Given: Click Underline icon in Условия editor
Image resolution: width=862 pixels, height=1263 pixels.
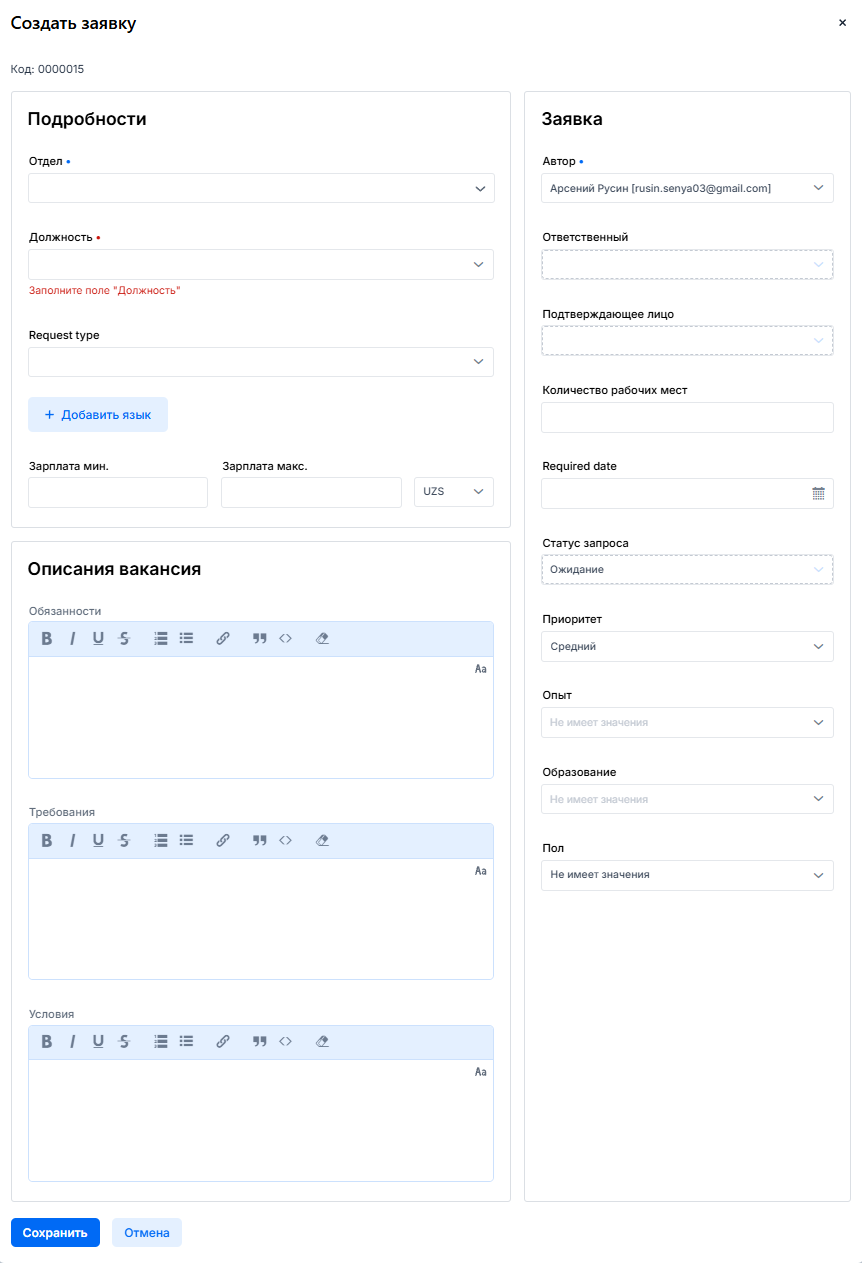Looking at the screenshot, I should 98,1042.
